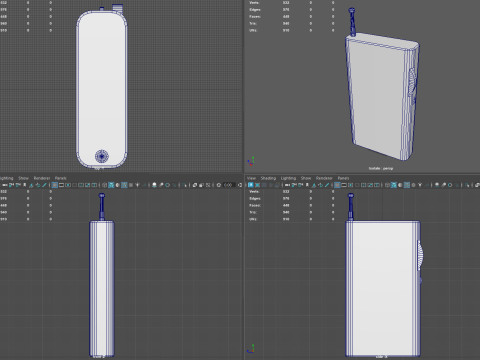Click Safe Title icon in left viewport toolbar
Image resolution: width=480 pixels, height=360 pixels.
point(94,185)
